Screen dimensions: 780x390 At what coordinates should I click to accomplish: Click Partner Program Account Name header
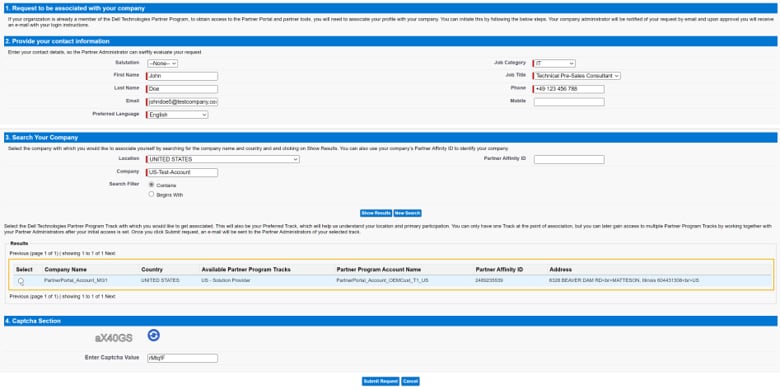[379, 270]
